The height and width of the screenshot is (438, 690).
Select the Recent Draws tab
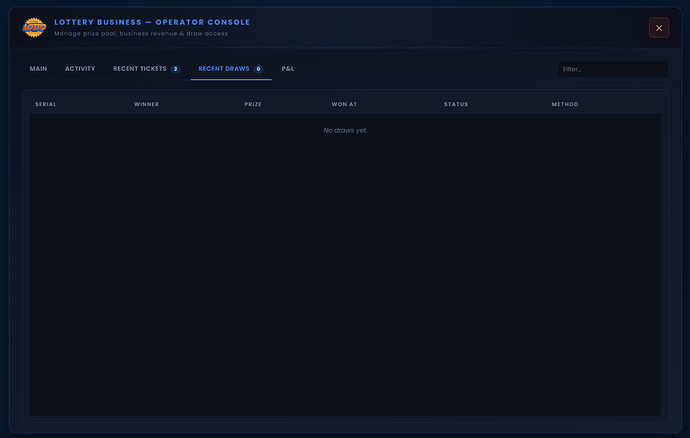[x=231, y=69]
